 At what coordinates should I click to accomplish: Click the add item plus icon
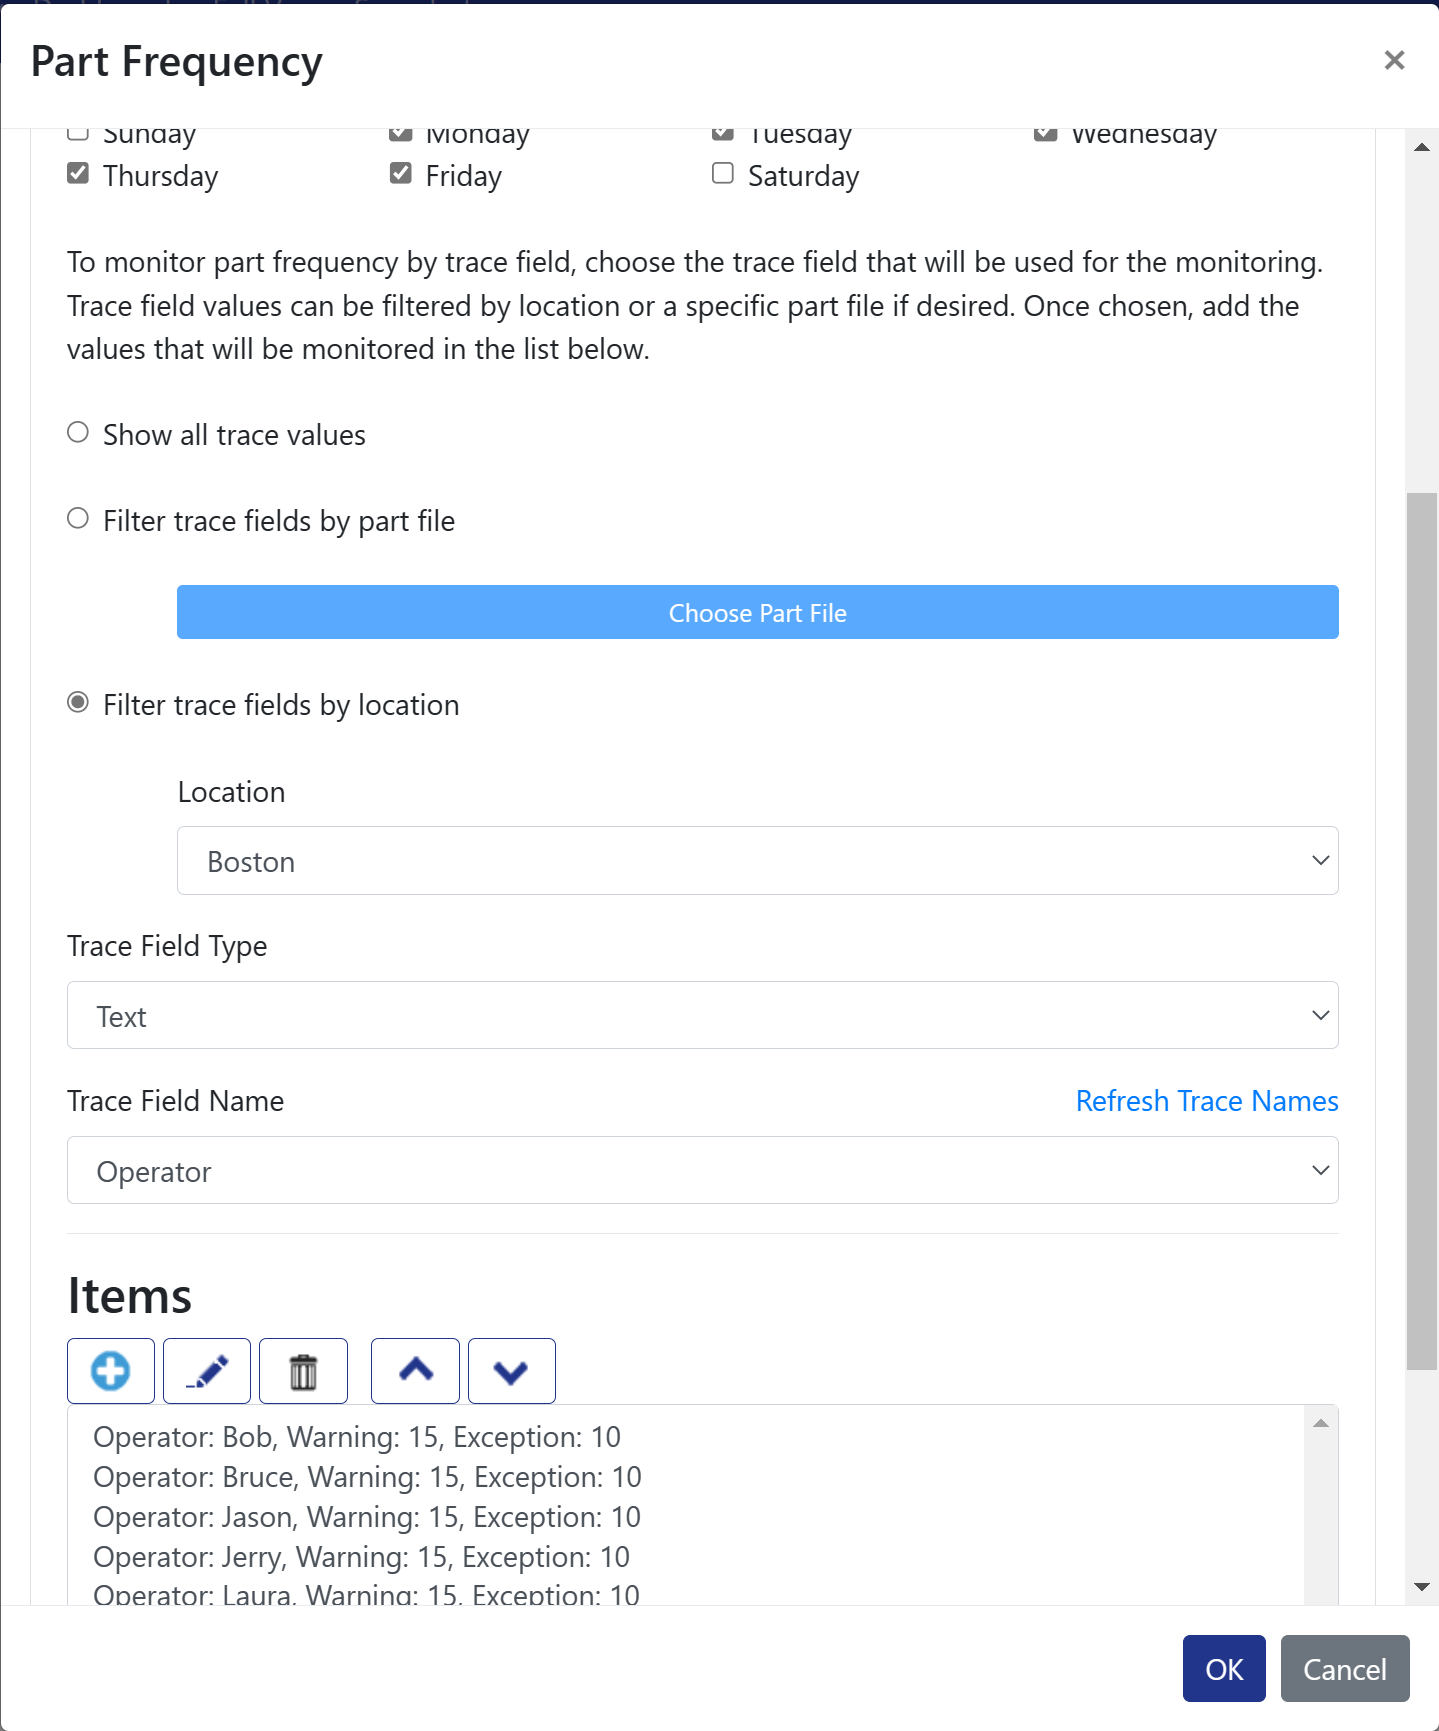[x=111, y=1371]
